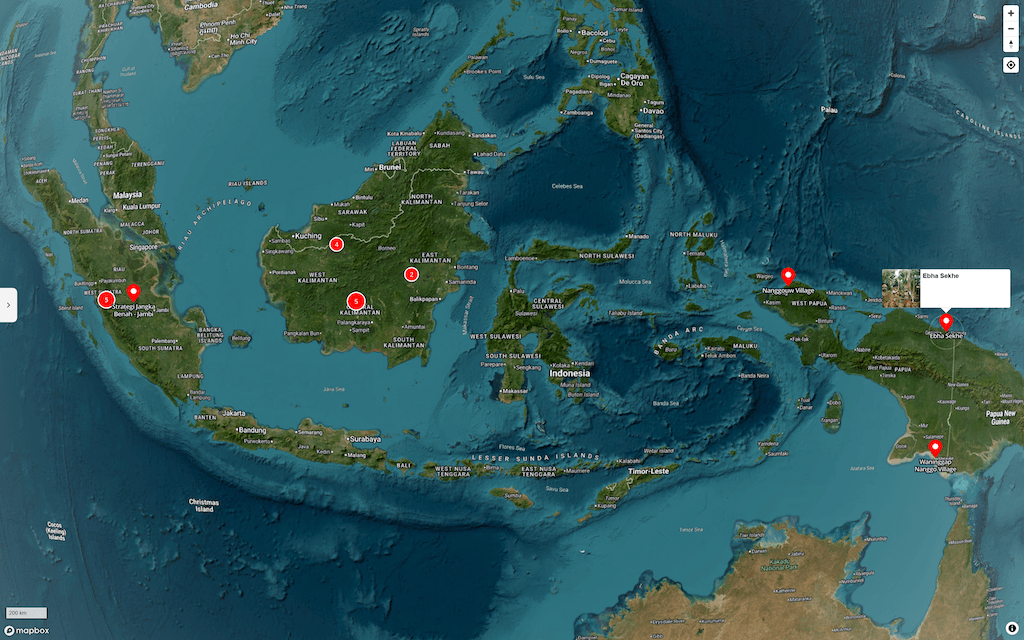Click the red Ebha Sekhe map pin
Viewport: 1024px width, 640px height.
946,320
